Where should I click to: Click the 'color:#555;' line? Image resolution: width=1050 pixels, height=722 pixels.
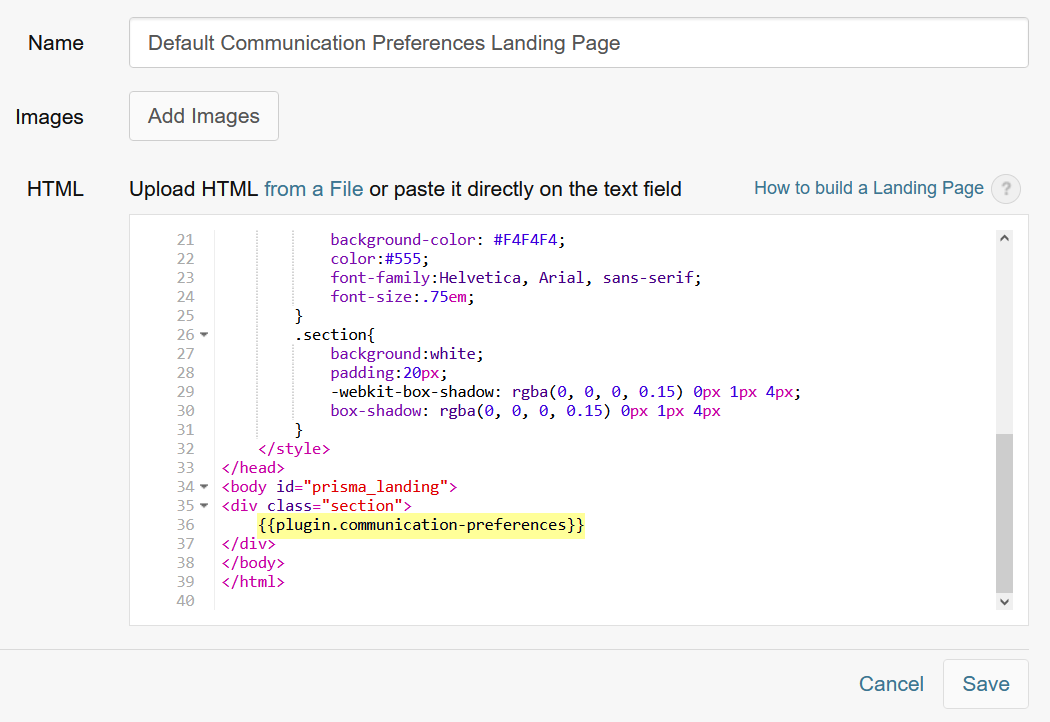tap(380, 259)
